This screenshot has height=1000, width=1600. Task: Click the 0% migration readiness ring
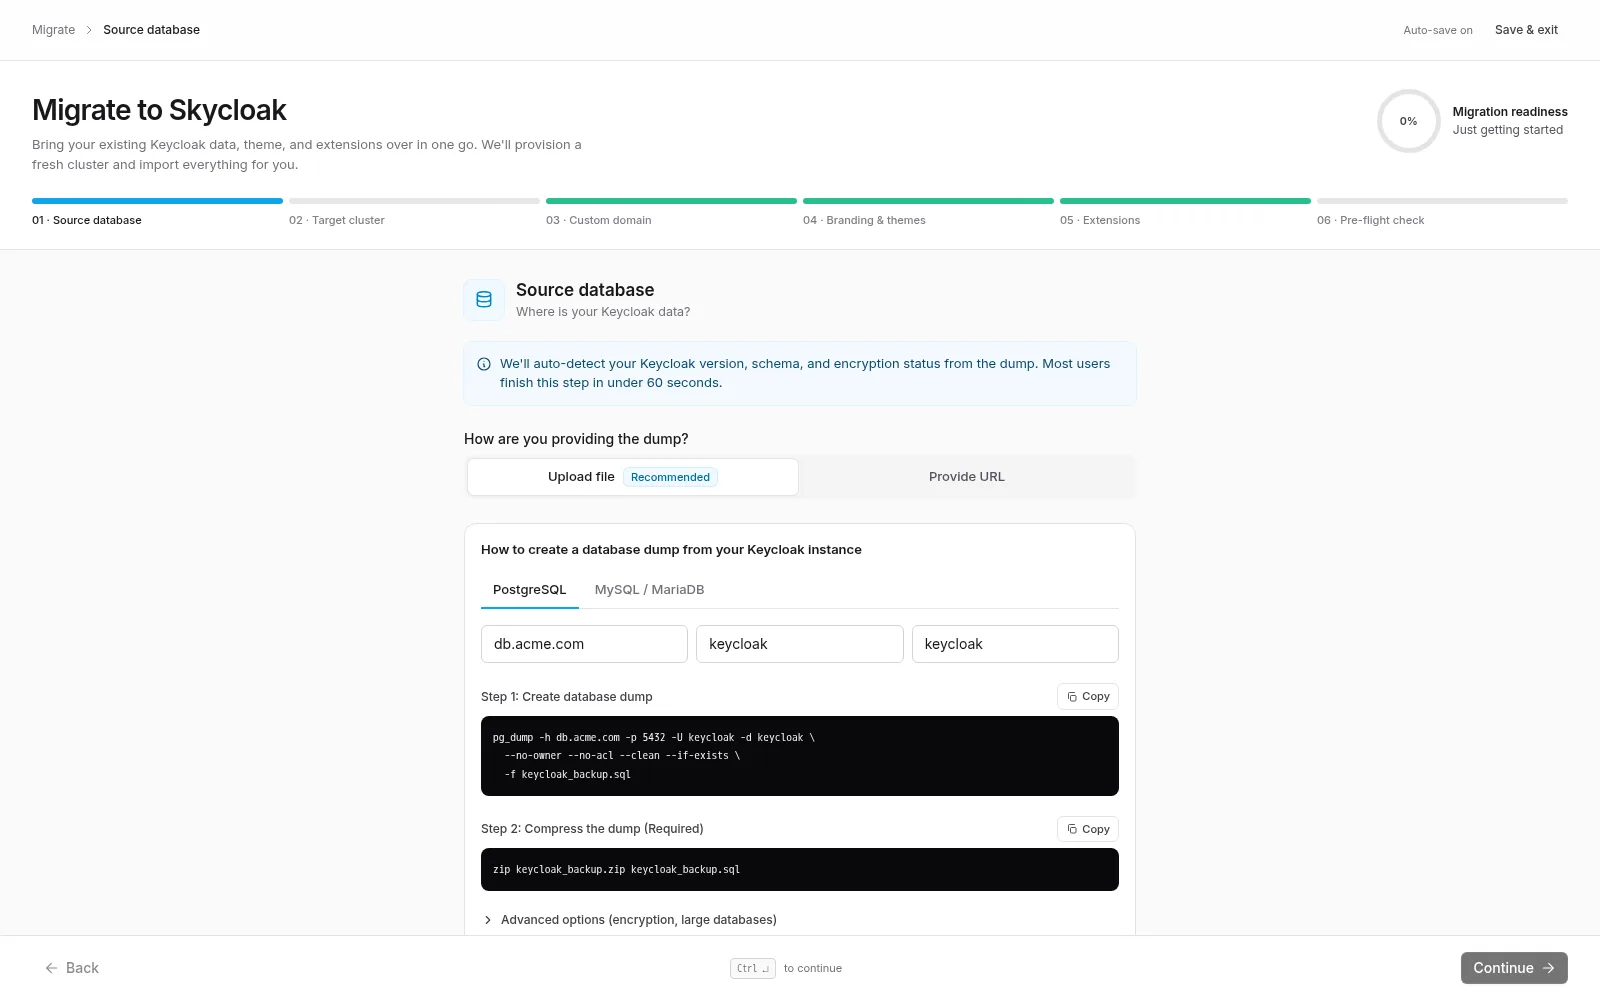[x=1408, y=121]
